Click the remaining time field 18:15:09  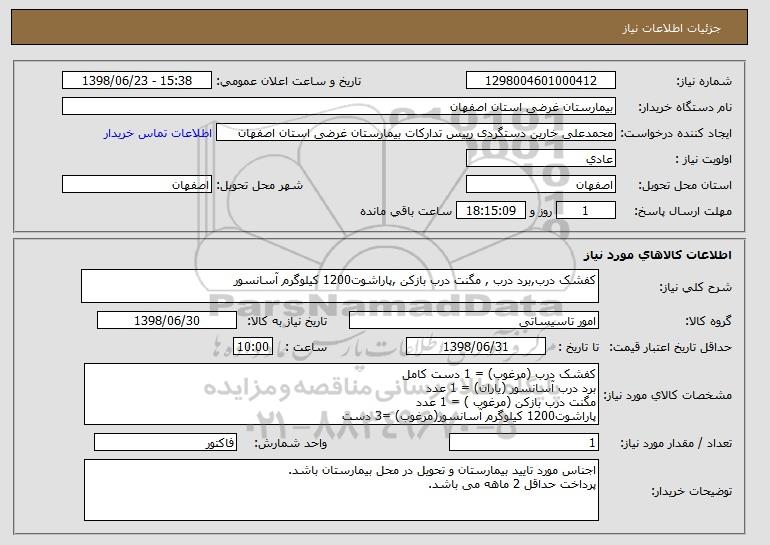pyautogui.click(x=491, y=211)
